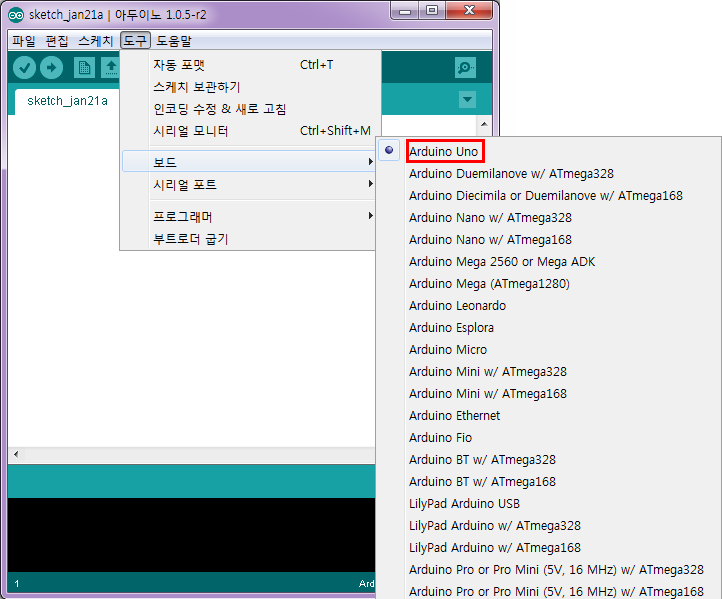Image resolution: width=722 pixels, height=599 pixels.
Task: Maximize the Arduino window
Action: 432,11
